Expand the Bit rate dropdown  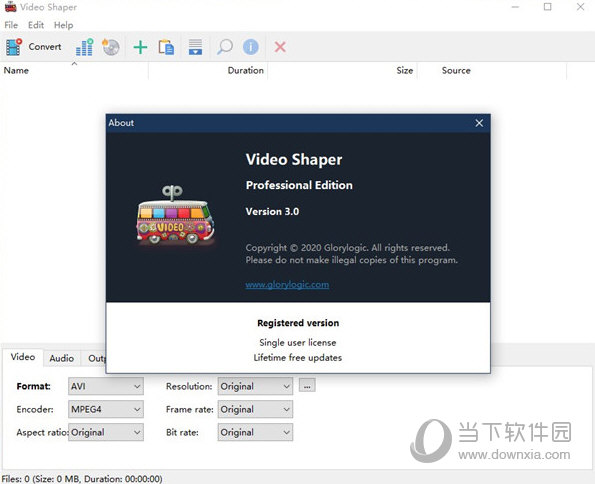pos(255,432)
